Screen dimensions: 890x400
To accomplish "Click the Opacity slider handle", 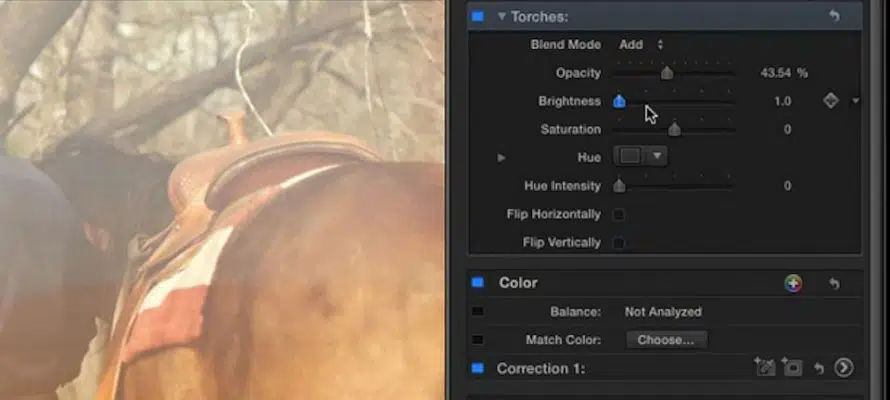I will coord(667,73).
